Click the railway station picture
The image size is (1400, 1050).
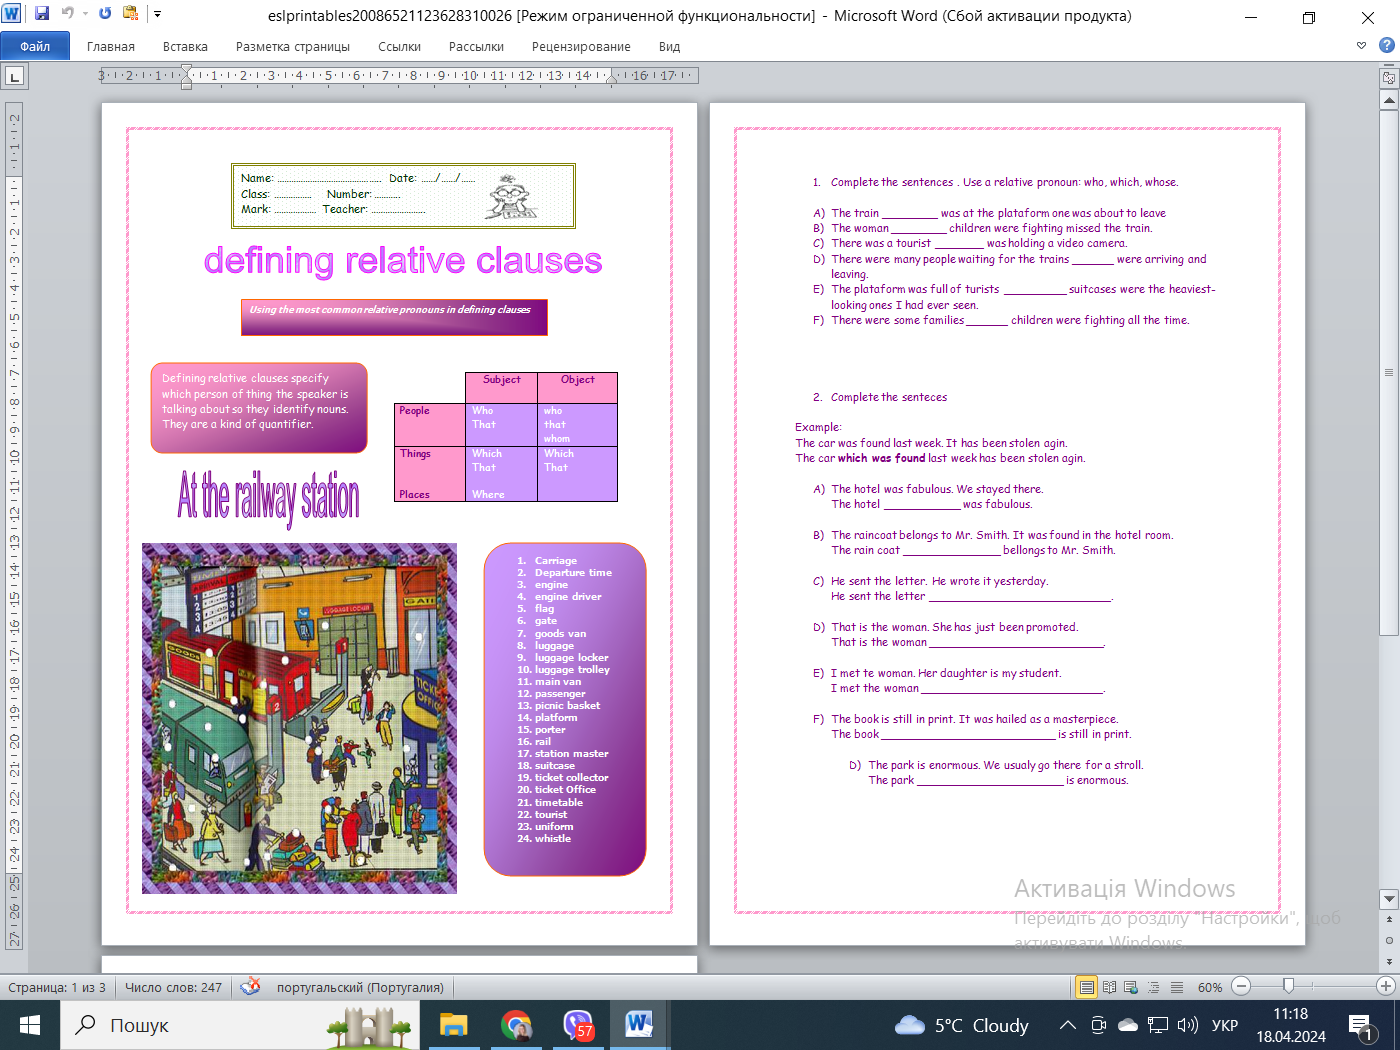[299, 718]
